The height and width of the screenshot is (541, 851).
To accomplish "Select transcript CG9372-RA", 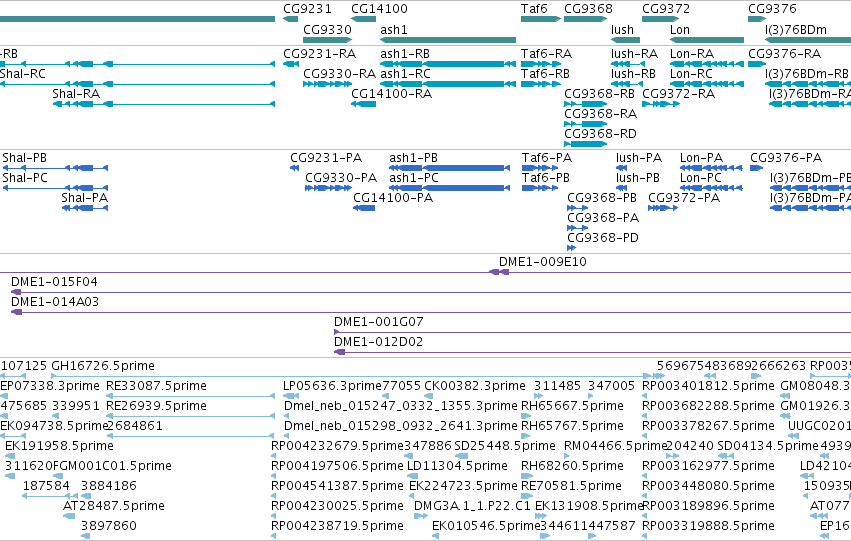I will tap(661, 104).
